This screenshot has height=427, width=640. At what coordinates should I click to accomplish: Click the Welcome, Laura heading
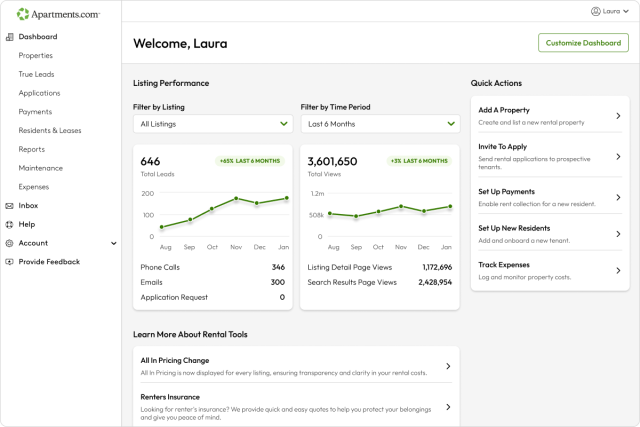point(180,44)
